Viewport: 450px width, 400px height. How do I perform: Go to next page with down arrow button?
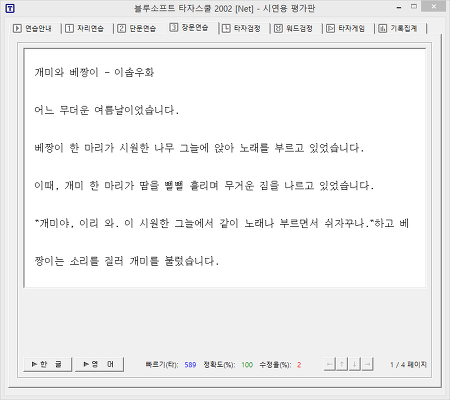coord(355,364)
